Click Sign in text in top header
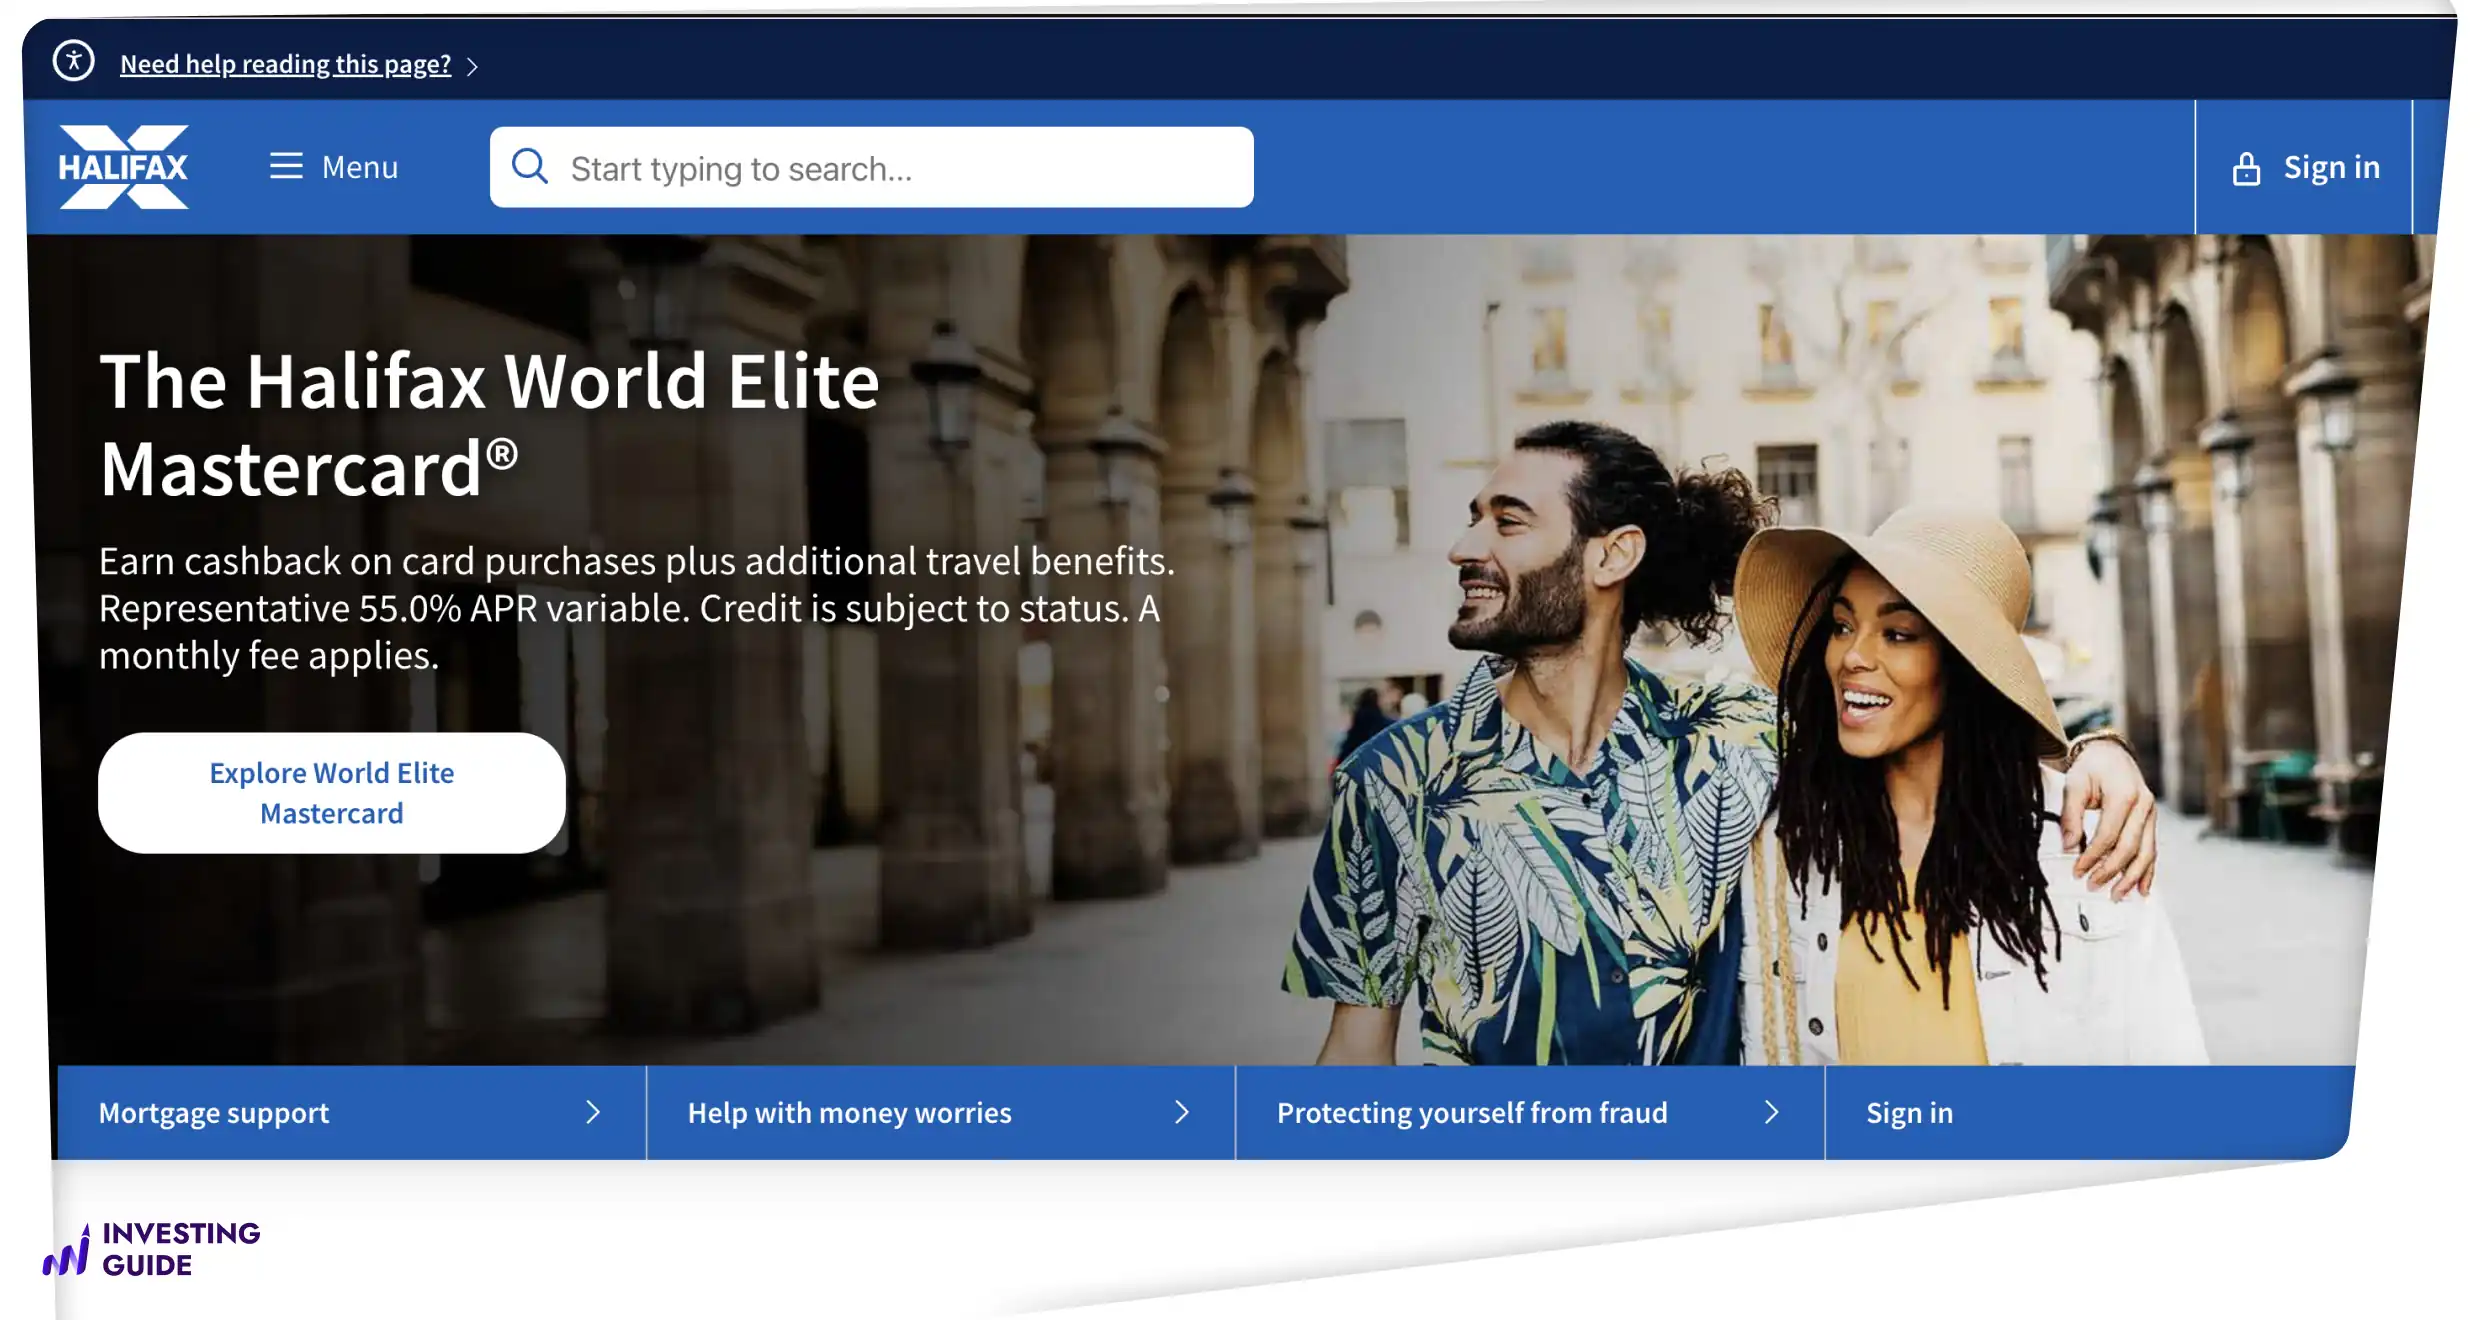 (x=2331, y=167)
